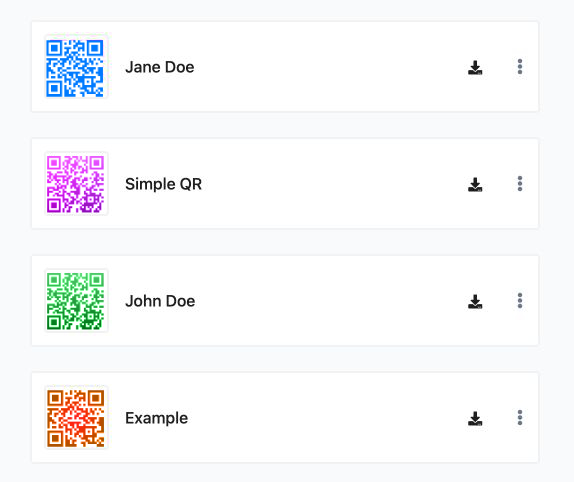Download the Example QR code
Screen dimensions: 574x482
coord(475,418)
